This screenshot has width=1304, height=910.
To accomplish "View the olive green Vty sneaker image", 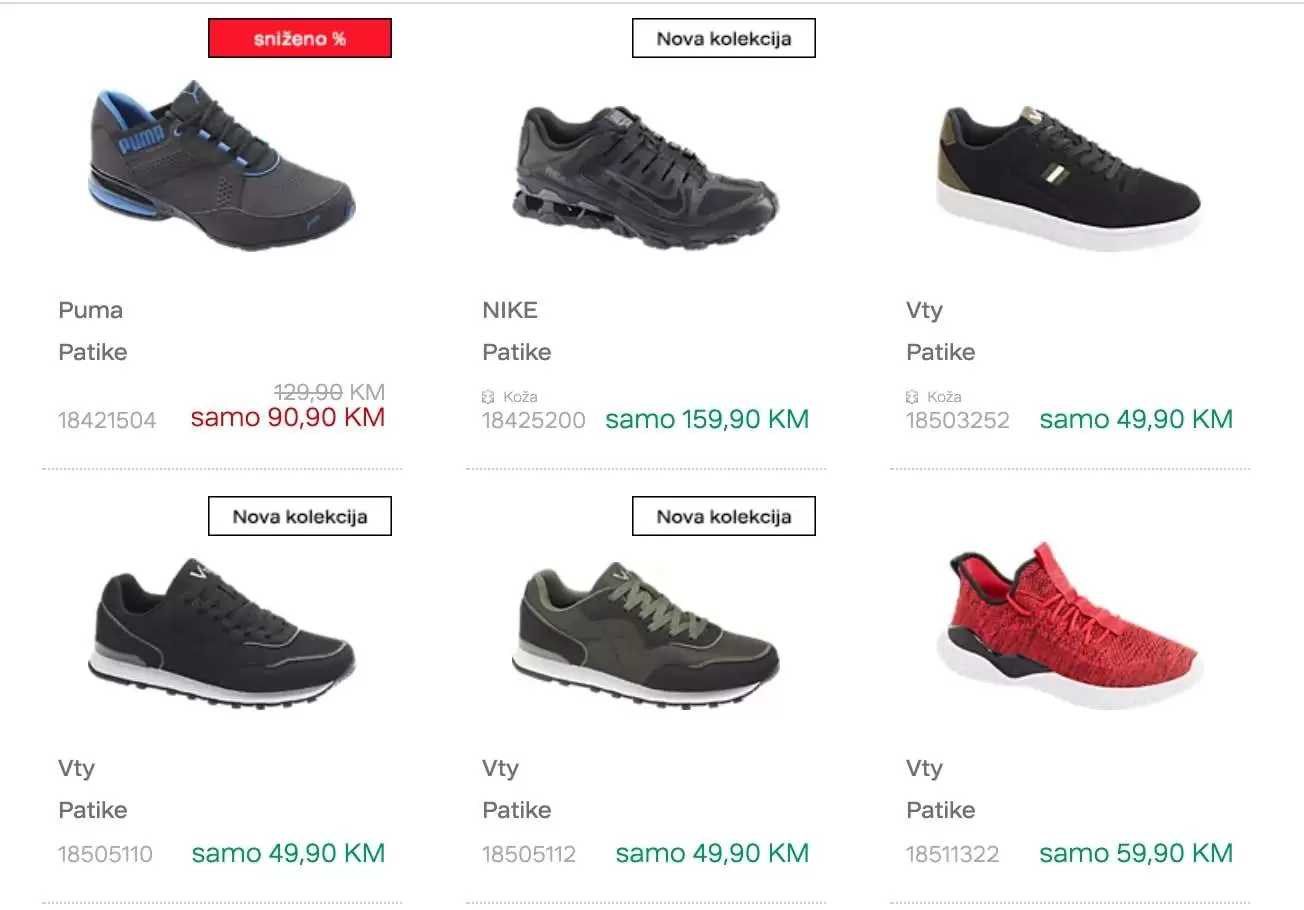I will point(646,632).
